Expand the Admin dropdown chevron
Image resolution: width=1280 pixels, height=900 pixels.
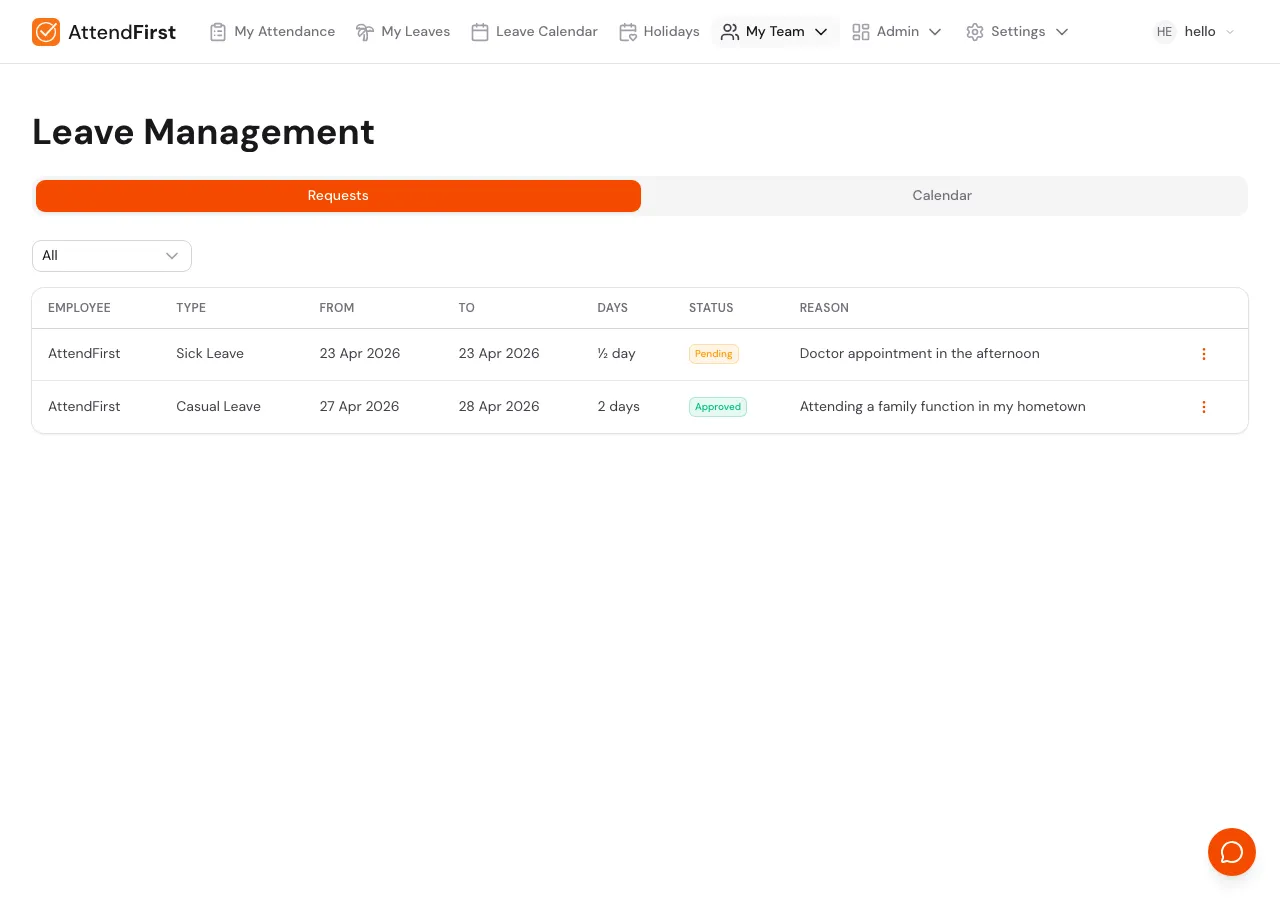935,32
